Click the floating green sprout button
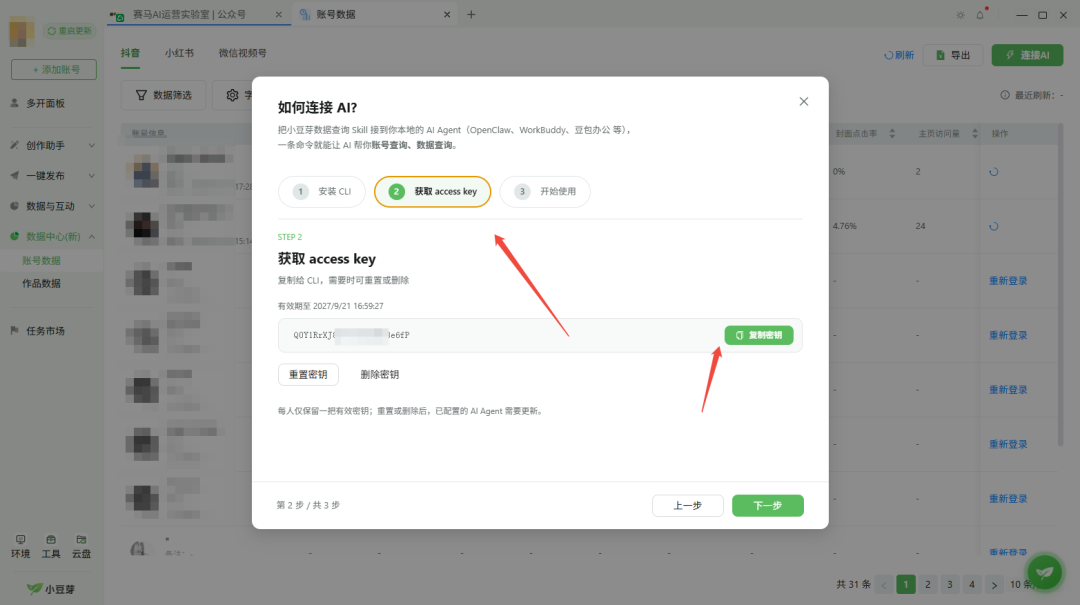The image size is (1080, 605). point(1044,572)
